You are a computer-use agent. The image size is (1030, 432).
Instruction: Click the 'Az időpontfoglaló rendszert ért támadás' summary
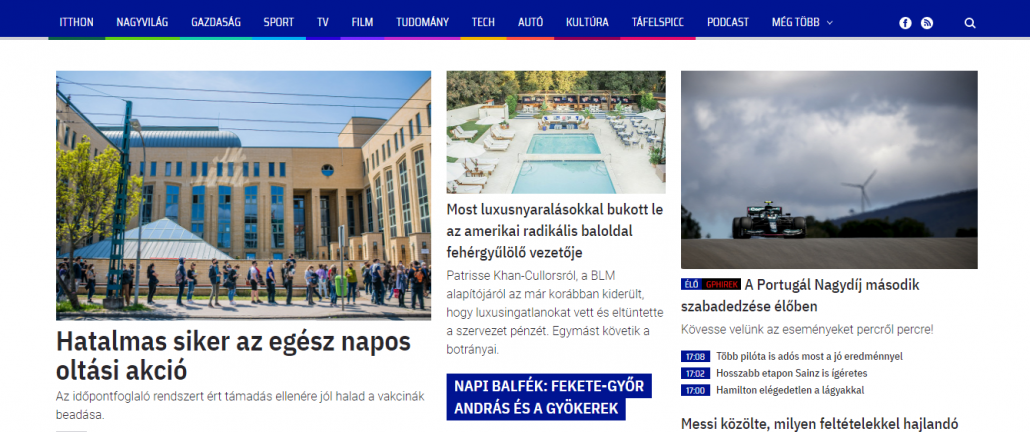pyautogui.click(x=240, y=406)
